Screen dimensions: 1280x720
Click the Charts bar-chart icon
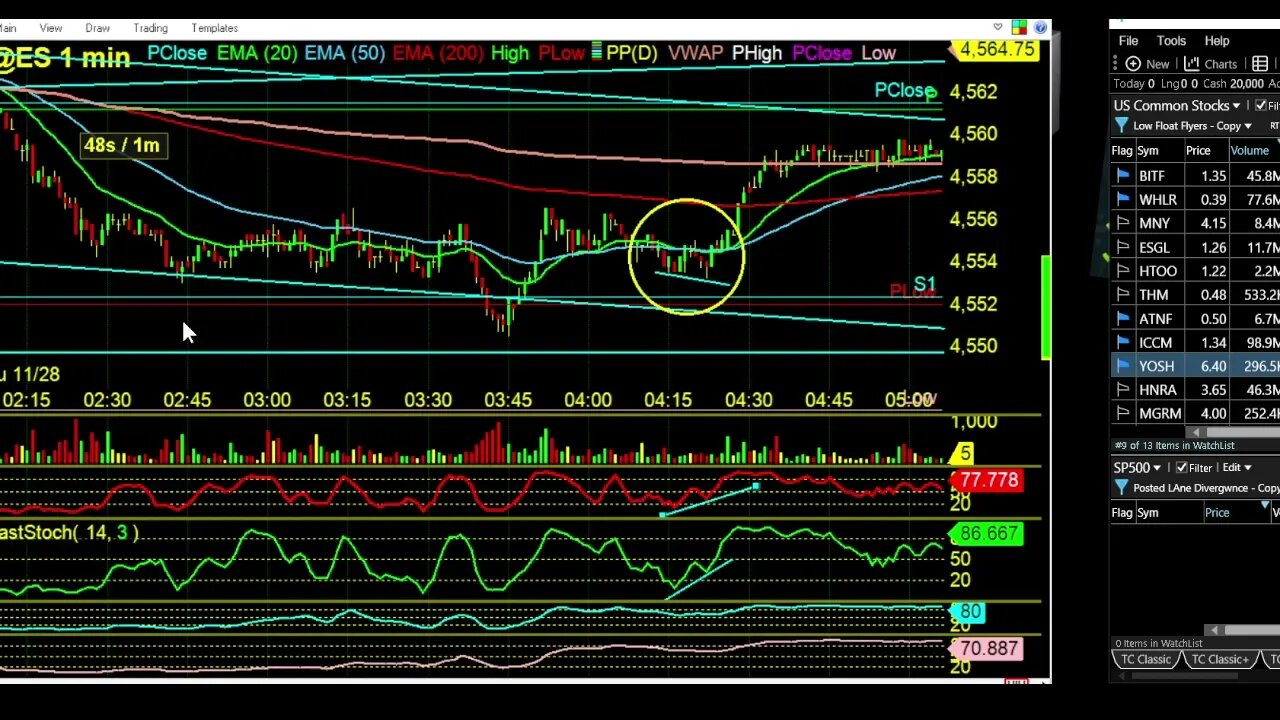1192,64
